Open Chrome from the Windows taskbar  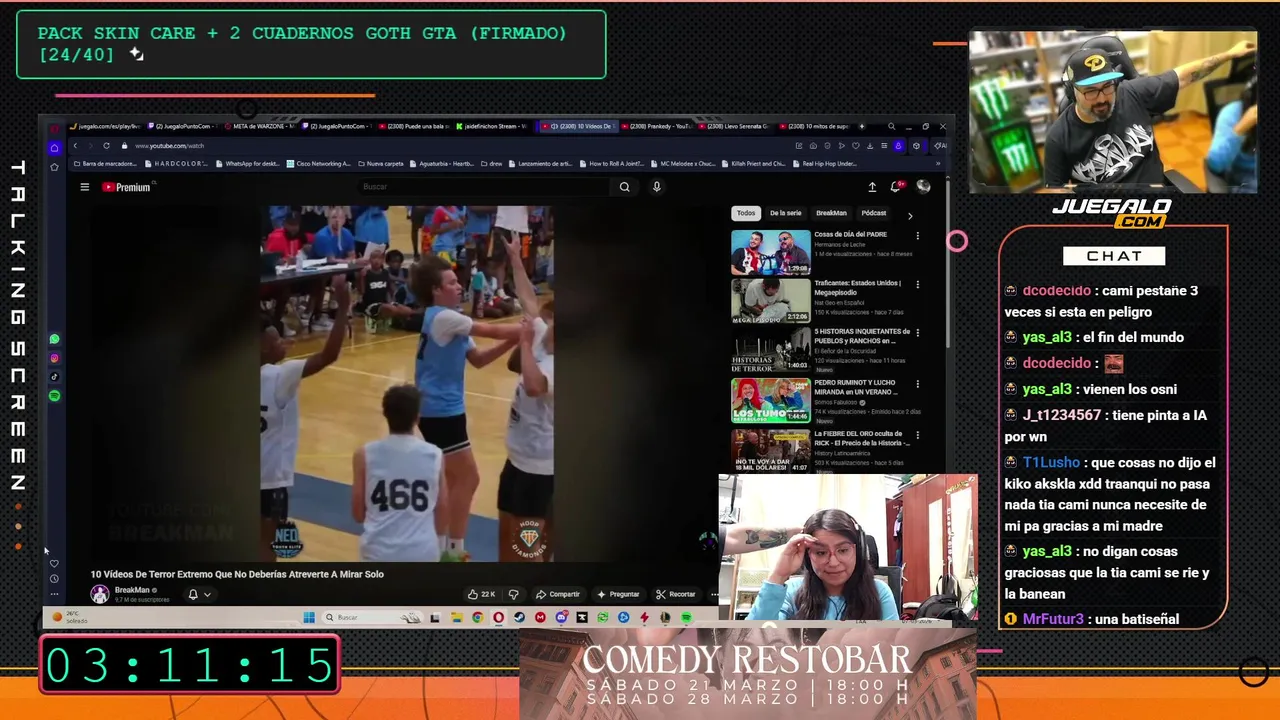click(x=477, y=617)
